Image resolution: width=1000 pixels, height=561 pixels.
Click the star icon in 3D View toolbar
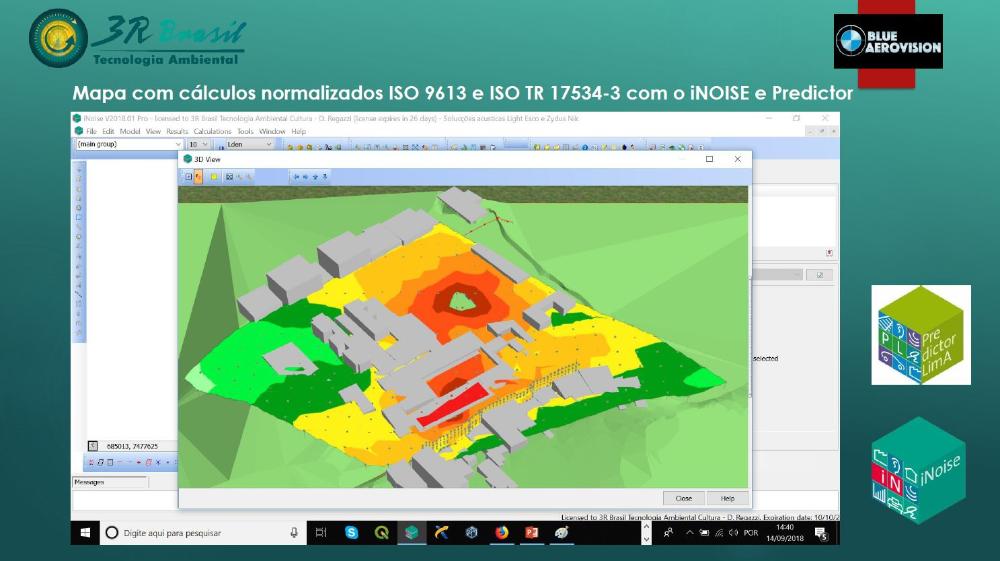click(x=316, y=177)
